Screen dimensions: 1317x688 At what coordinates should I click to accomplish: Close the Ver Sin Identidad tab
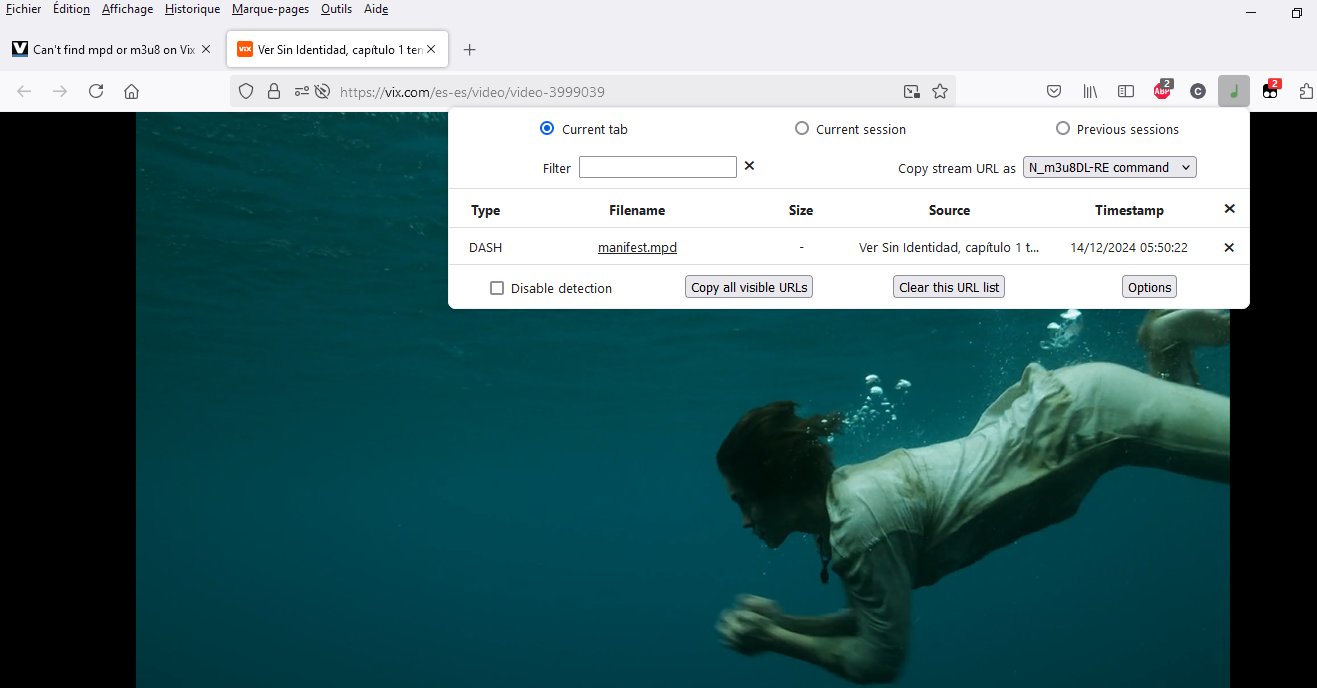click(431, 49)
